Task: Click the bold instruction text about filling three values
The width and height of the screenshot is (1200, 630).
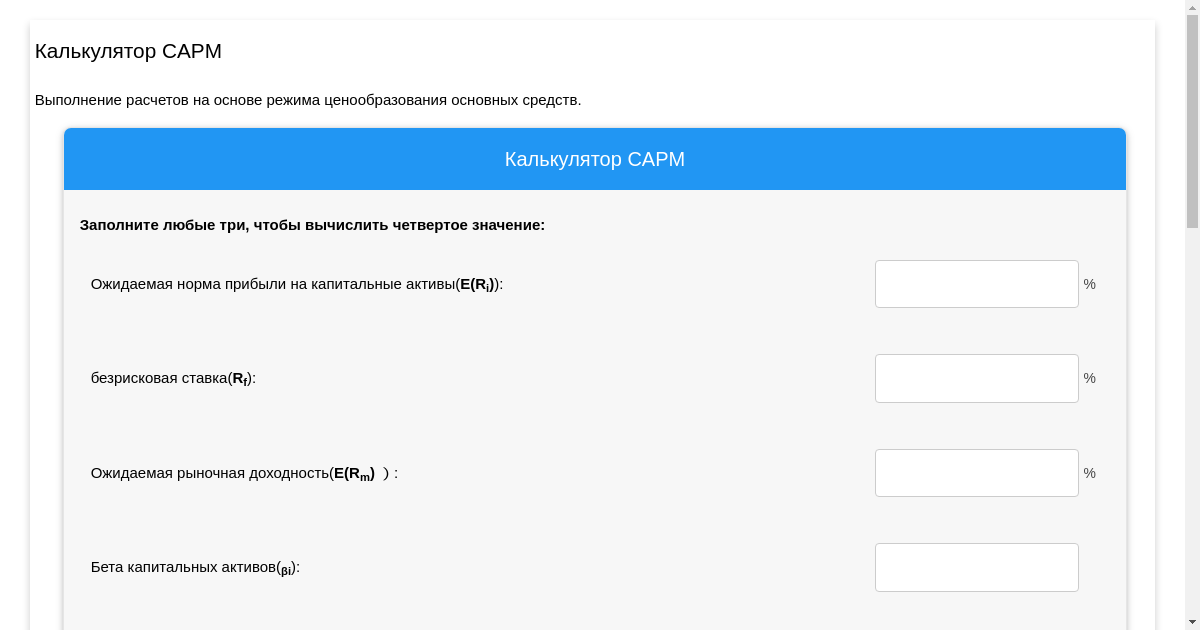Action: pyautogui.click(x=313, y=225)
